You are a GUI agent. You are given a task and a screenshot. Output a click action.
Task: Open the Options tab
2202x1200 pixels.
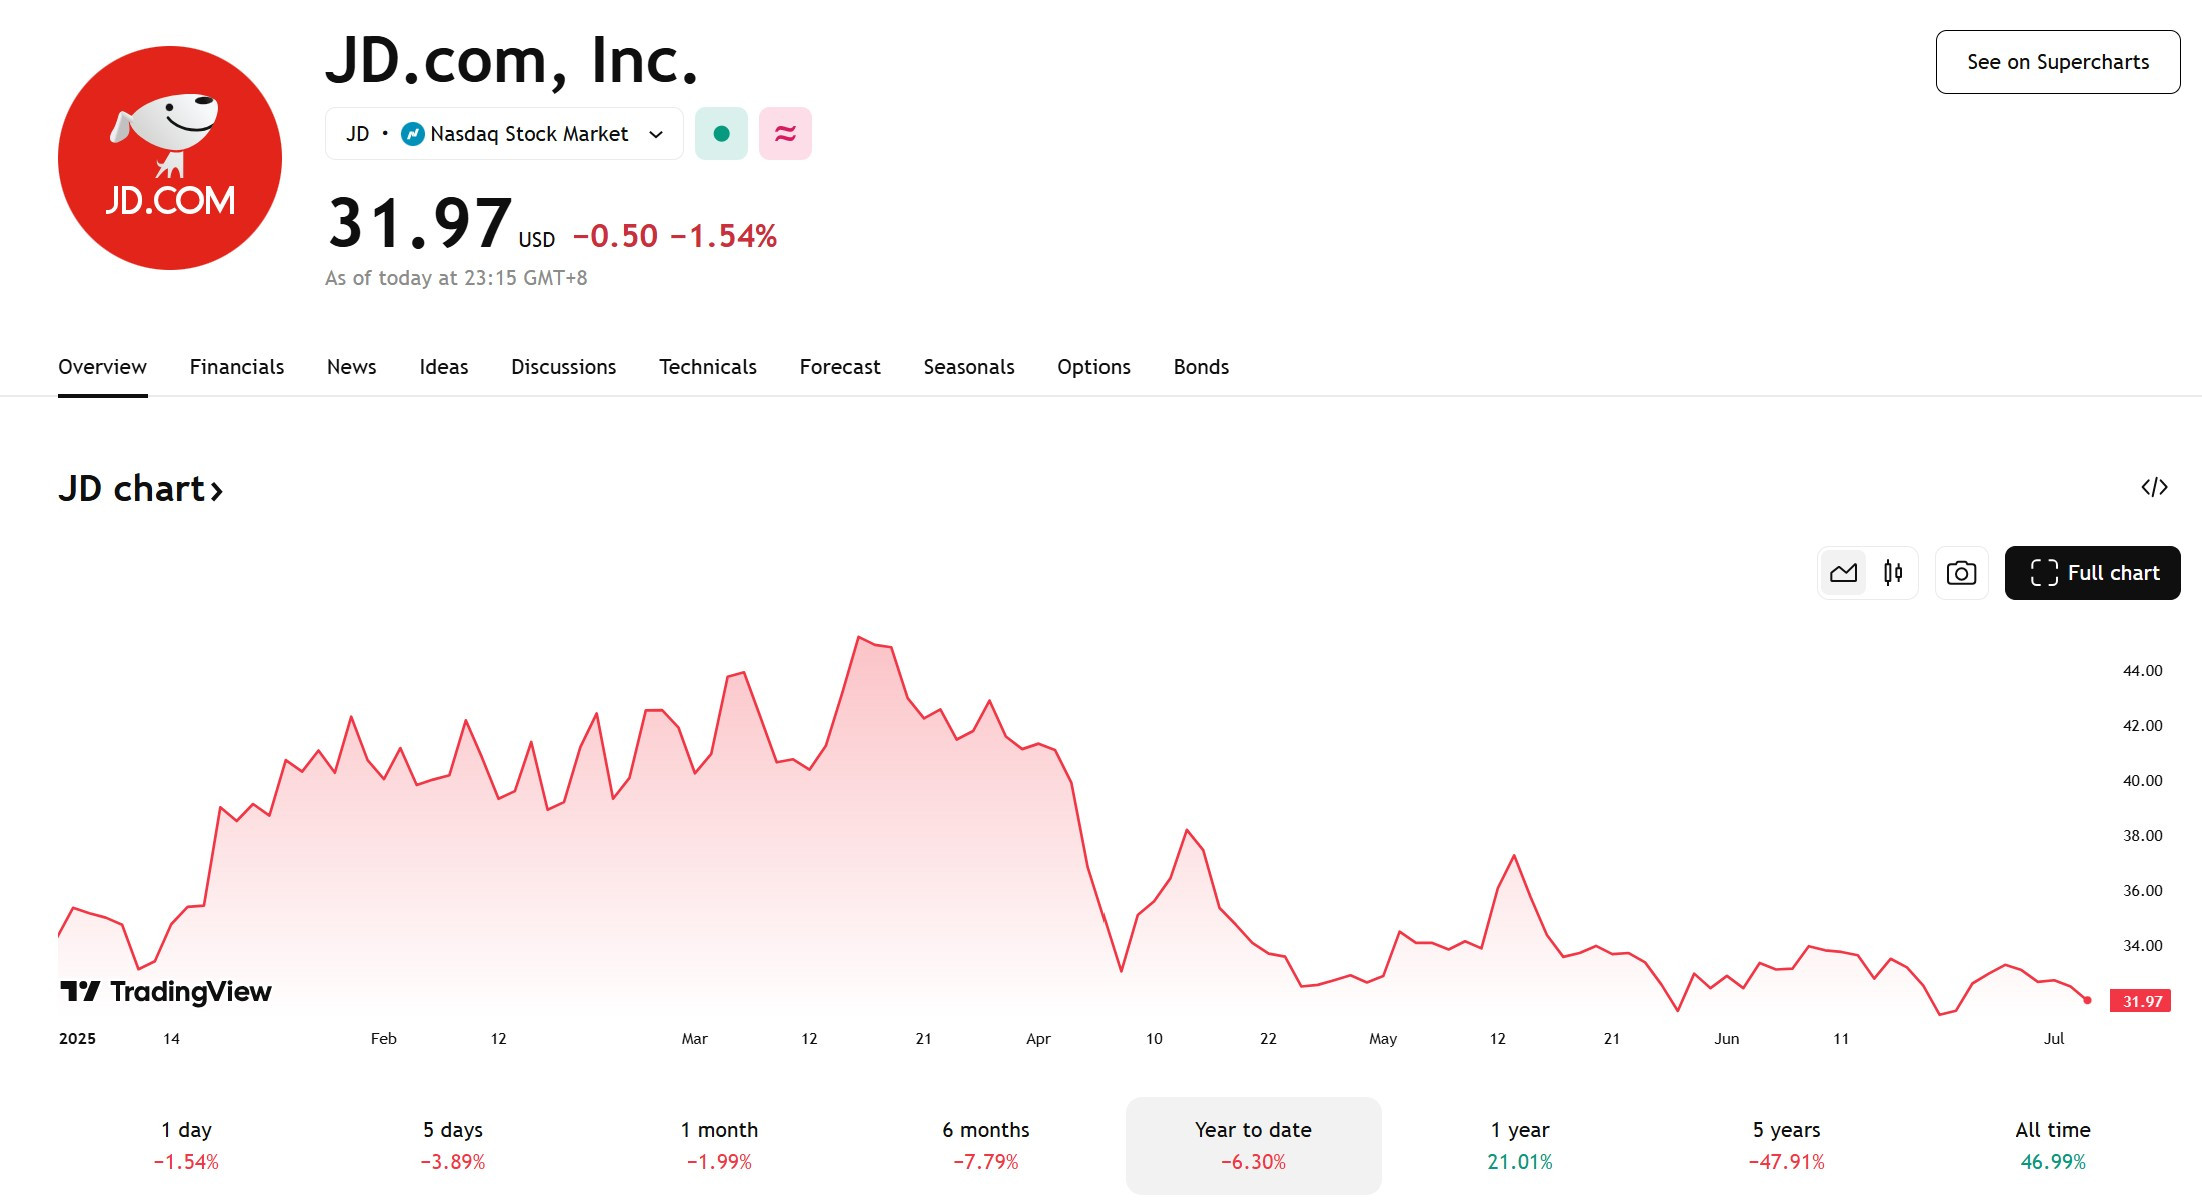pos(1094,367)
